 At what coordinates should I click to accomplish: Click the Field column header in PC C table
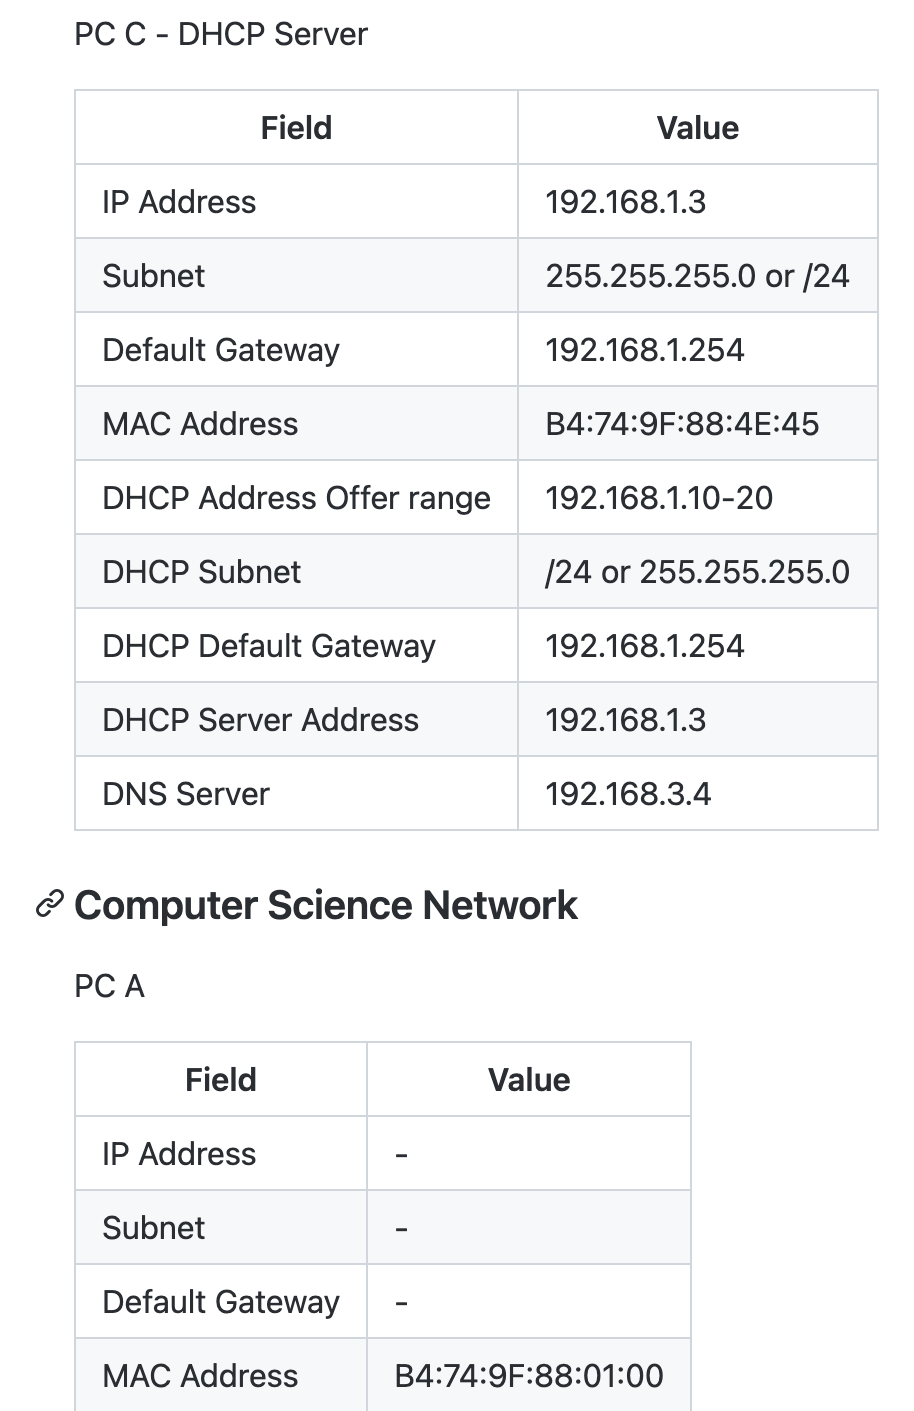[295, 127]
